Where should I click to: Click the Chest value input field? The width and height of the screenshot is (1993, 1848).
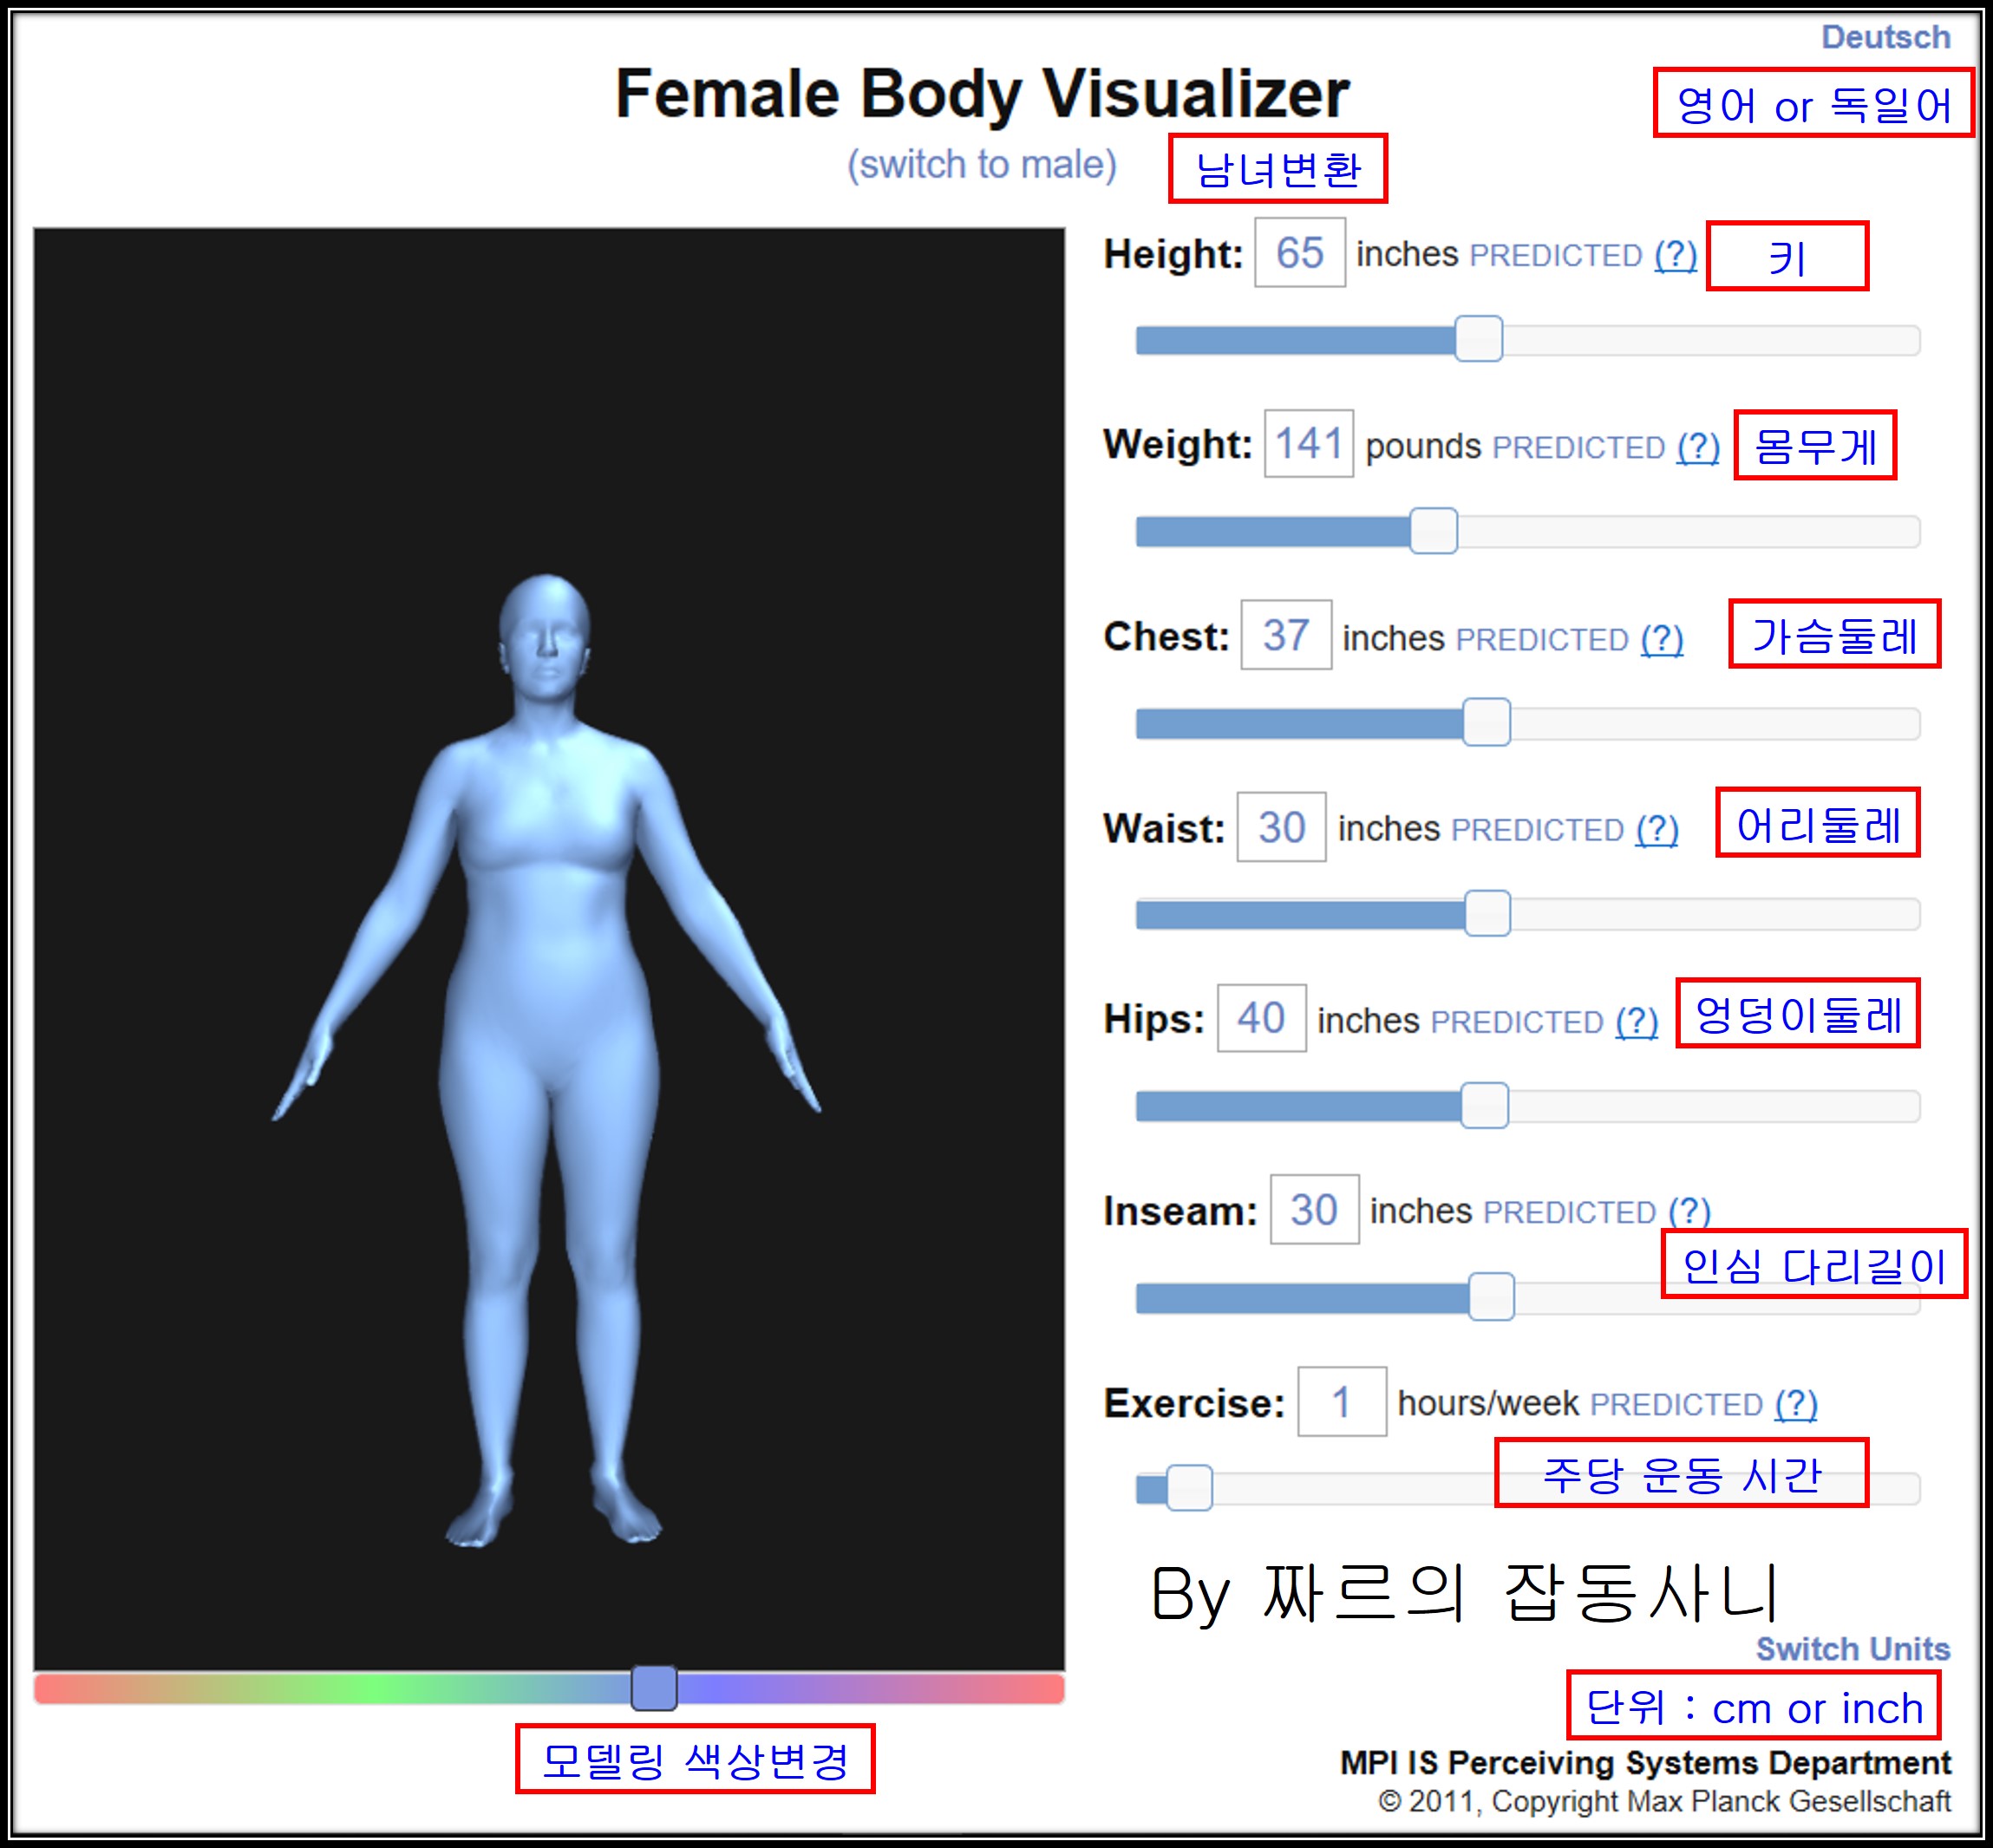click(x=1285, y=635)
